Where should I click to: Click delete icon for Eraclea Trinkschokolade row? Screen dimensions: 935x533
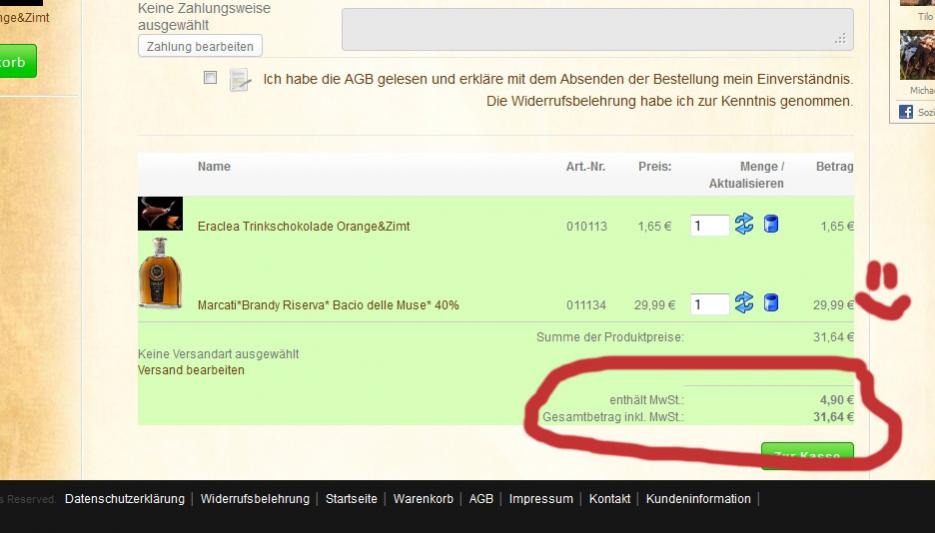click(771, 224)
